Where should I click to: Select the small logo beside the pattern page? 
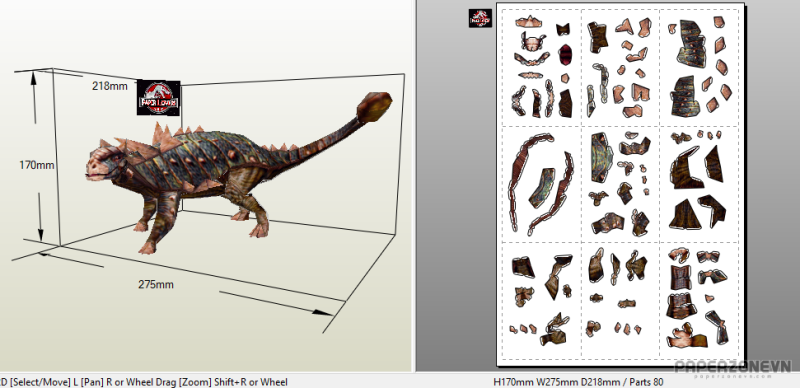tap(480, 18)
